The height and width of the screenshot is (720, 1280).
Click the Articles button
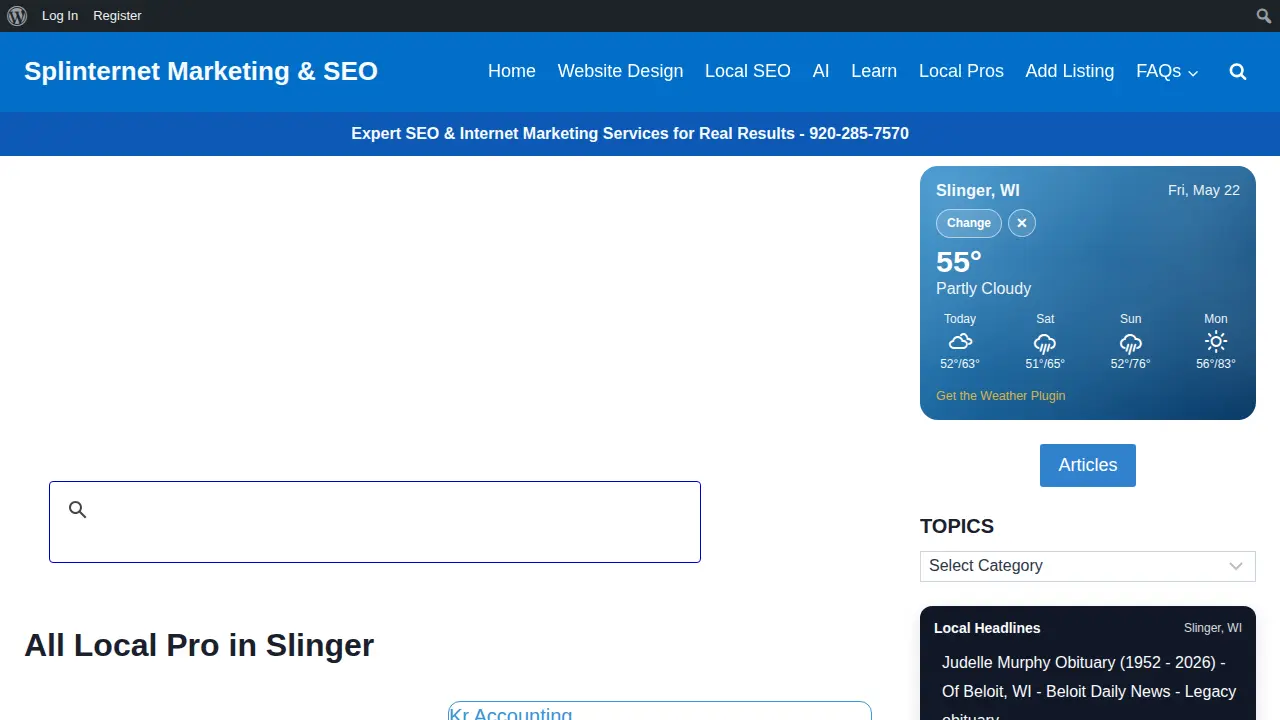coord(1088,465)
